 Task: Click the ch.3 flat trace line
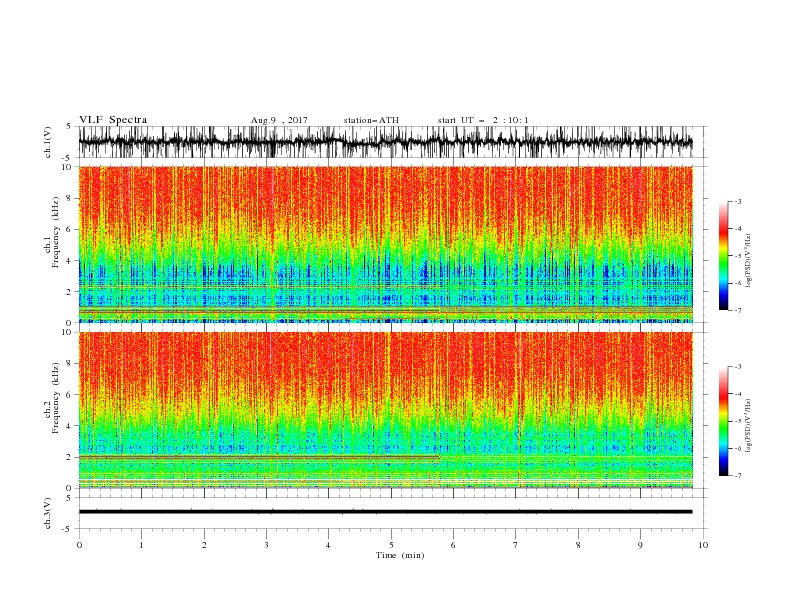click(385, 512)
